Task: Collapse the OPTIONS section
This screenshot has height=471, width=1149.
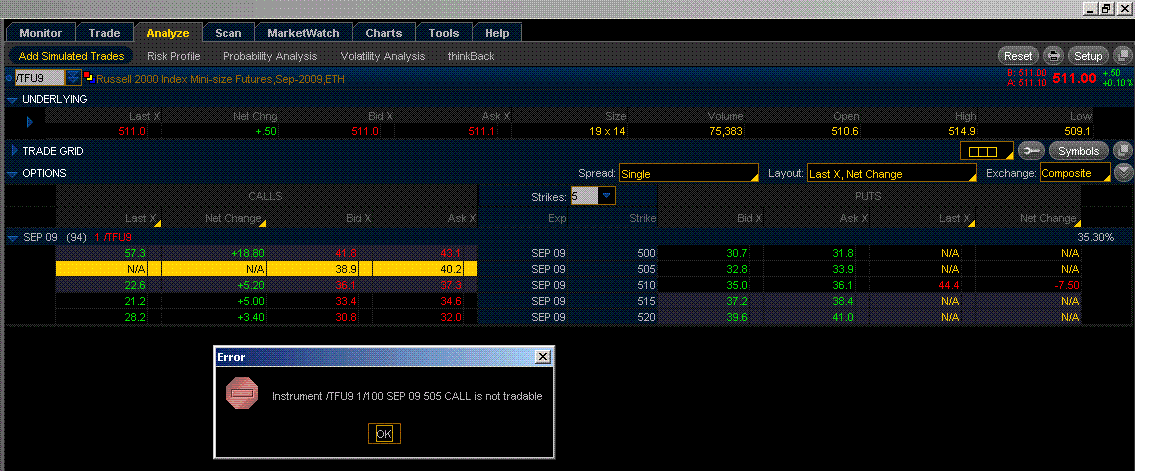Action: [12, 174]
